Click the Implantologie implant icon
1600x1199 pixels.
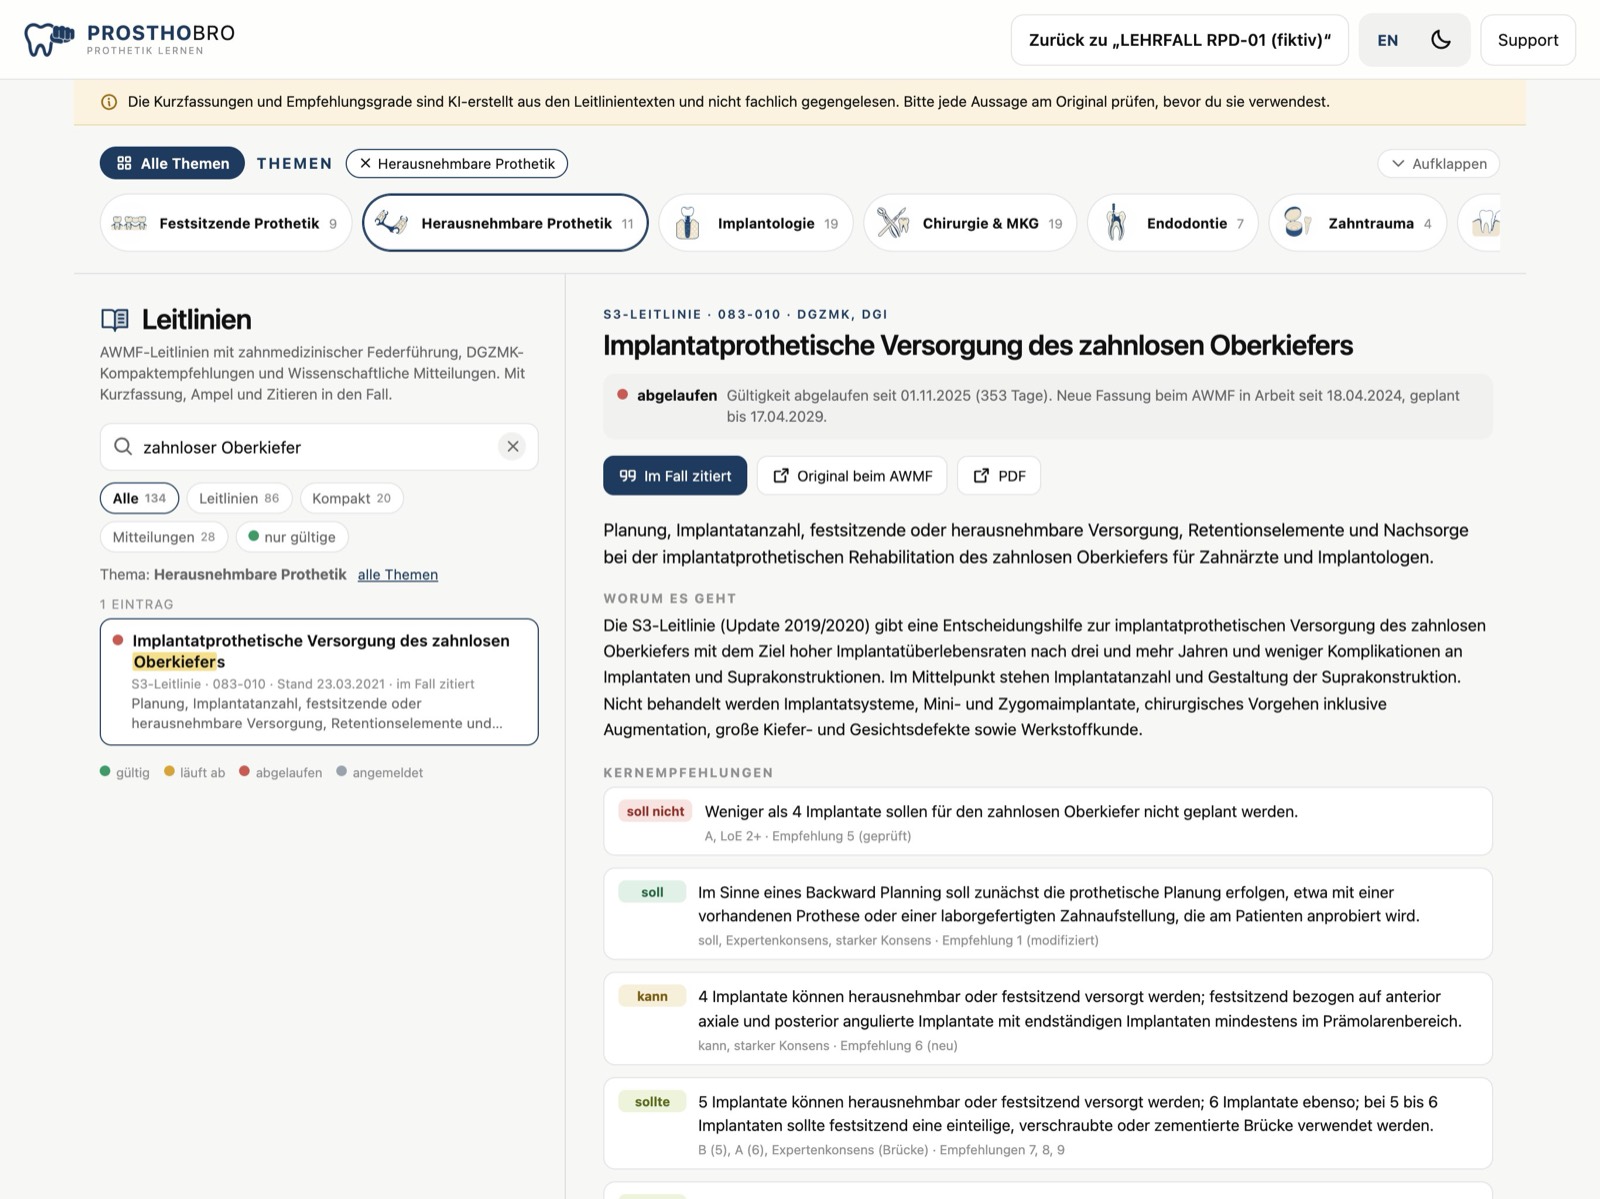[687, 223]
